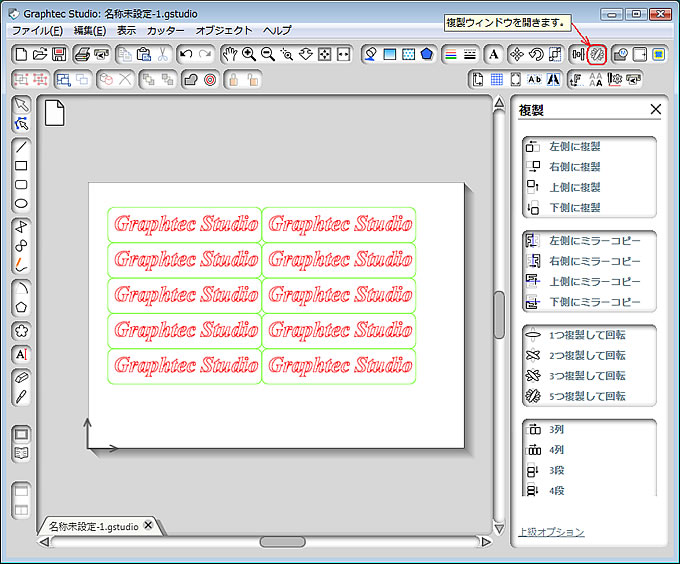Paste from clipboard icon
The height and width of the screenshot is (564, 680).
144,55
